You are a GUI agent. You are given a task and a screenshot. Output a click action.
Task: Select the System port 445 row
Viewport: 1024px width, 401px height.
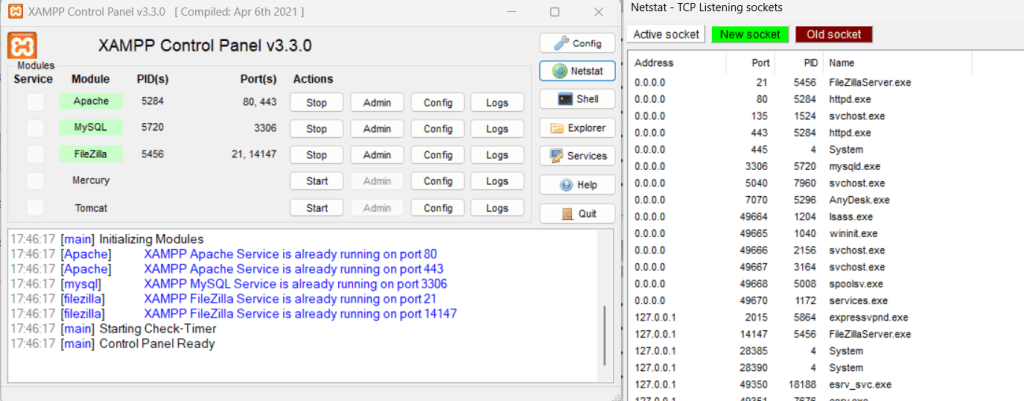coord(825,150)
